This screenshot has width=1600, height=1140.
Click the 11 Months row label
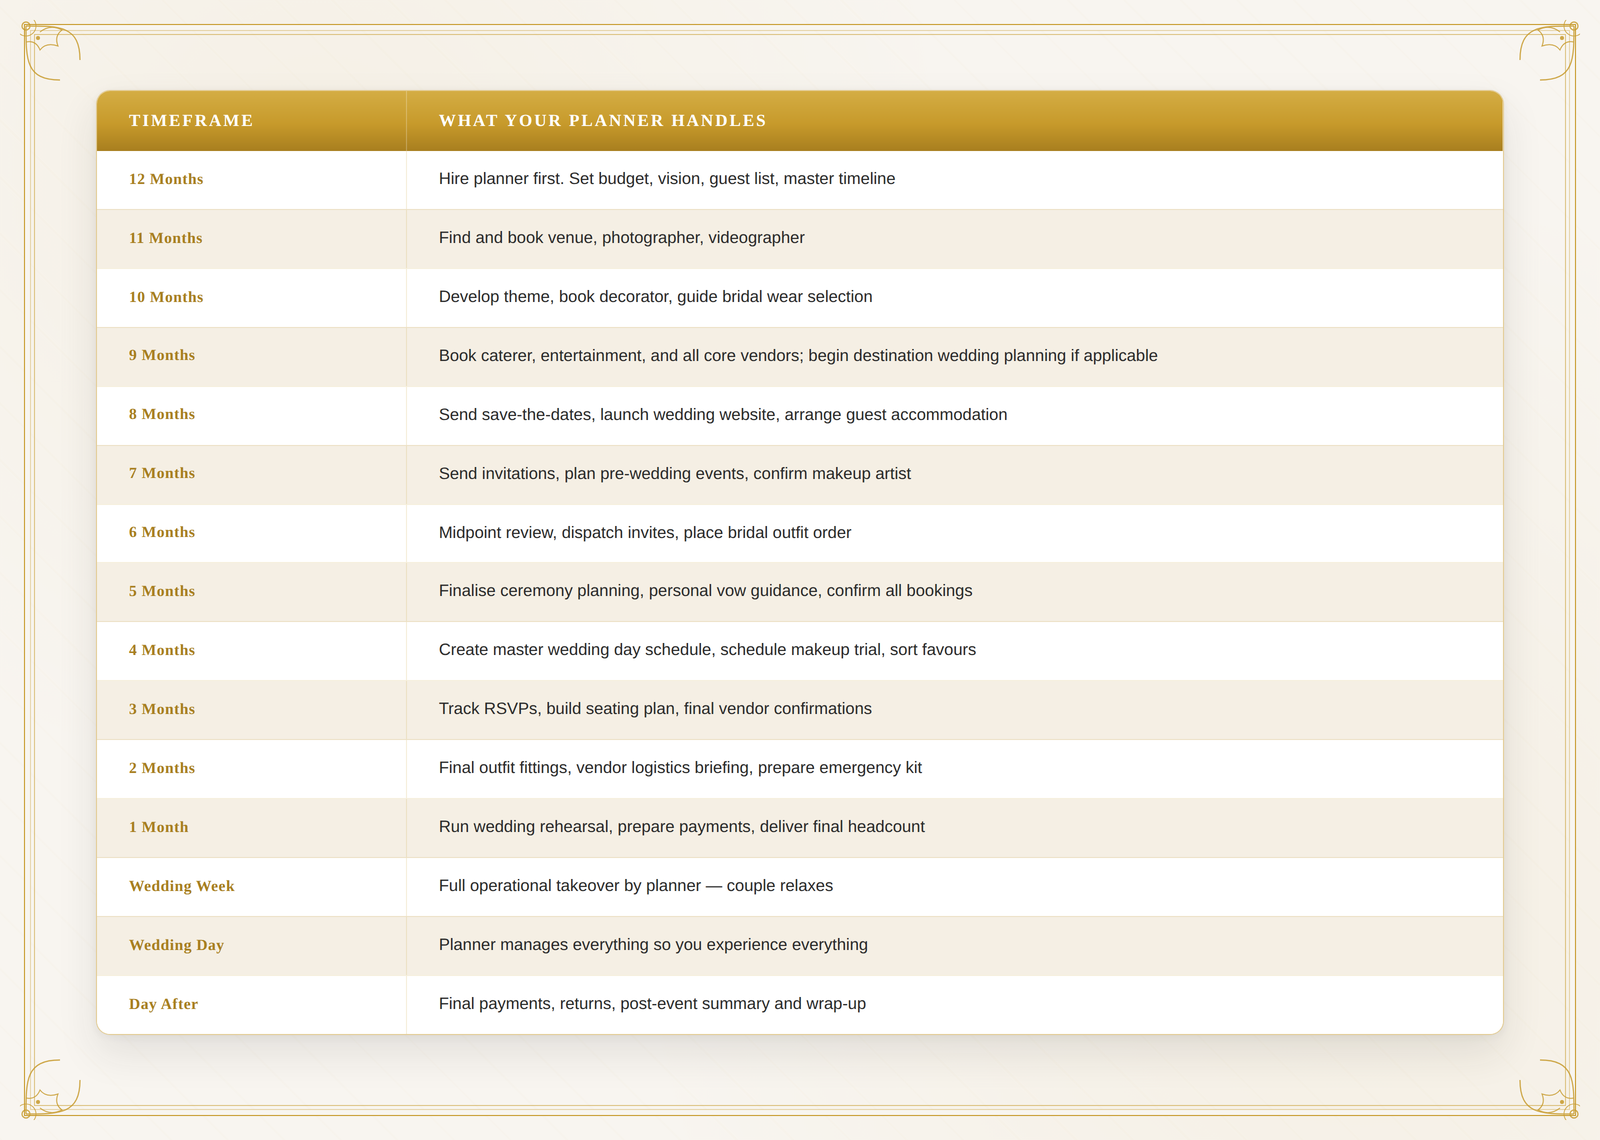pyautogui.click(x=165, y=238)
